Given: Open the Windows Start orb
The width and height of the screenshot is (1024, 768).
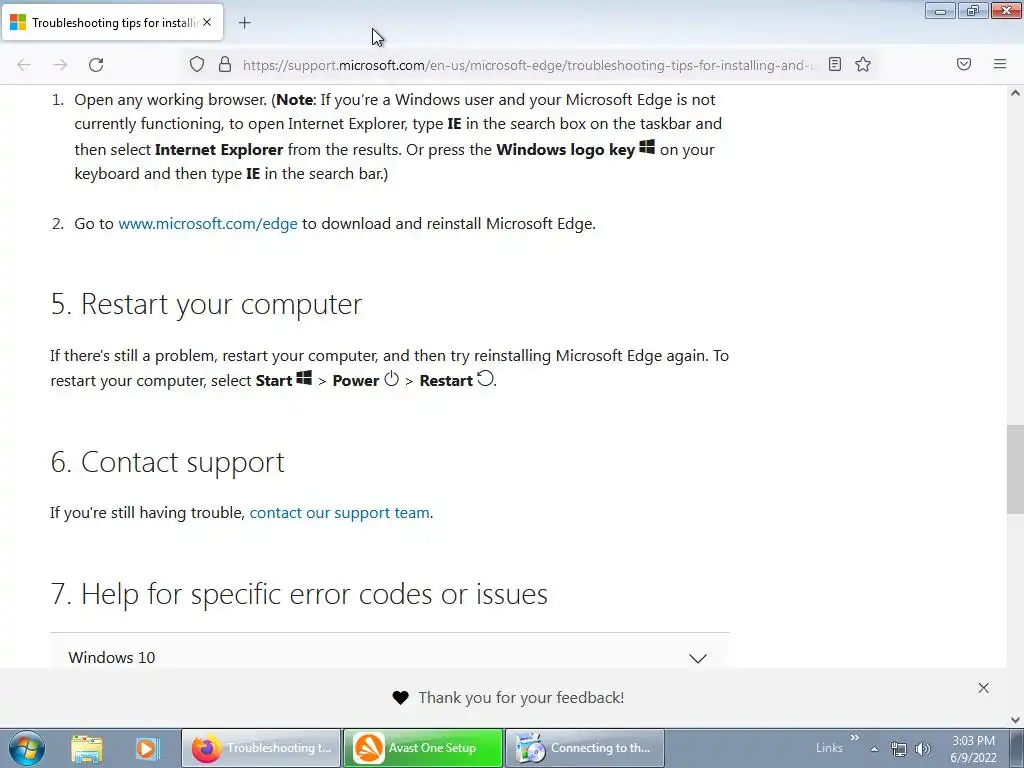Looking at the screenshot, I should pyautogui.click(x=27, y=748).
